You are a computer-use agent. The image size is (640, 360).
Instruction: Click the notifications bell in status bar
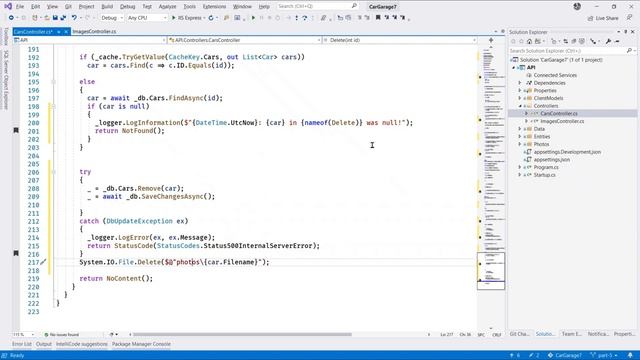pyautogui.click(x=630, y=355)
